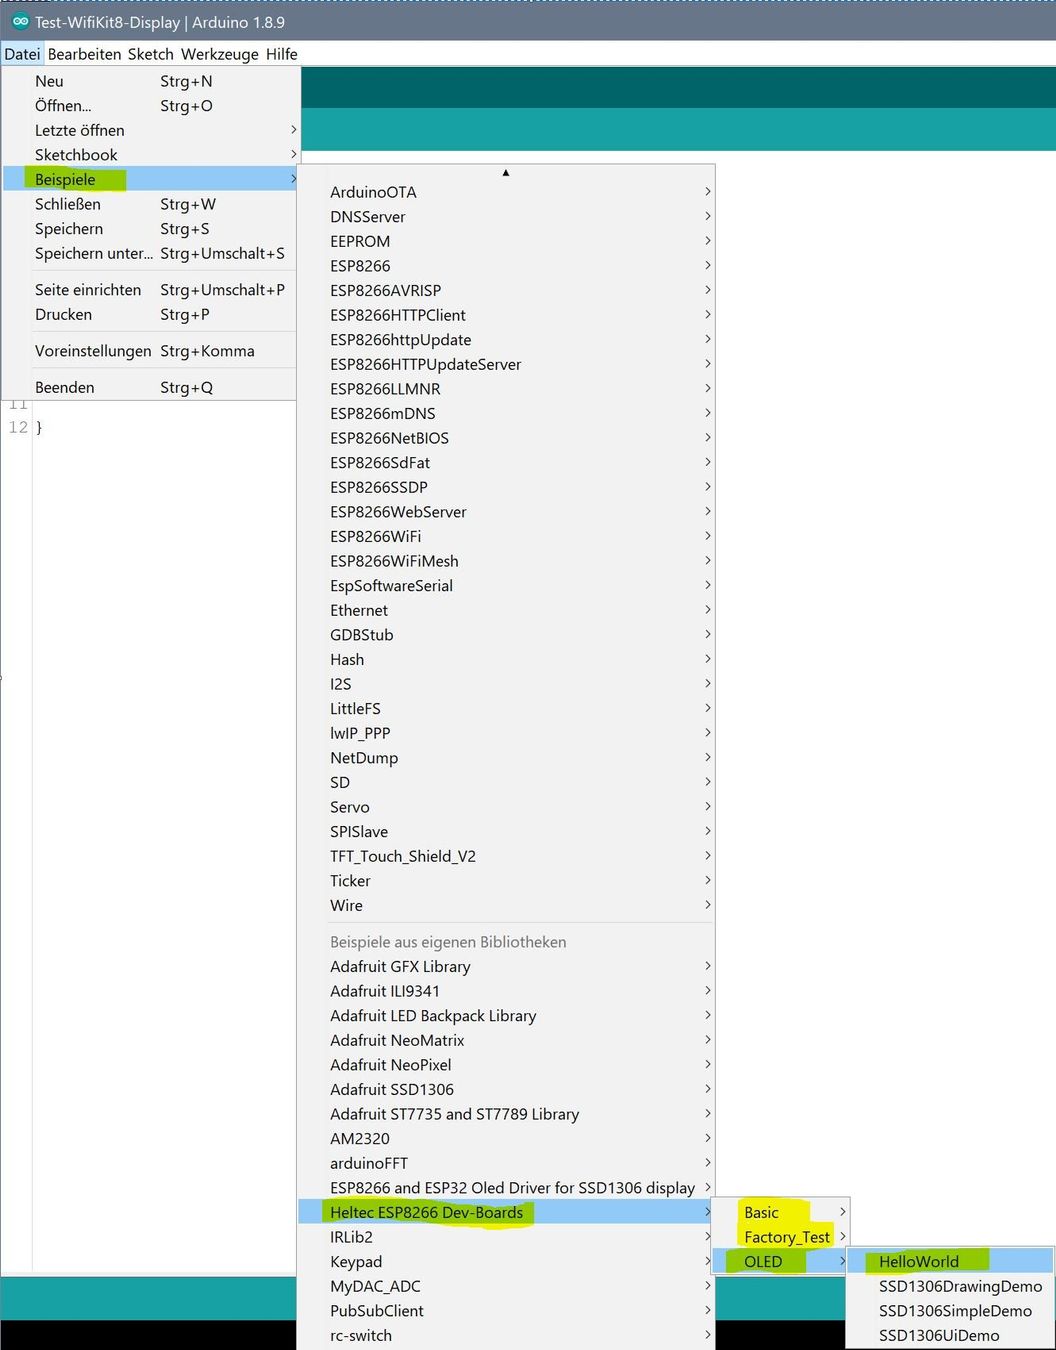Screen dimensions: 1056x1350
Task: Open ESP8266WiFiMesh examples entry
Action: pyautogui.click(x=507, y=561)
